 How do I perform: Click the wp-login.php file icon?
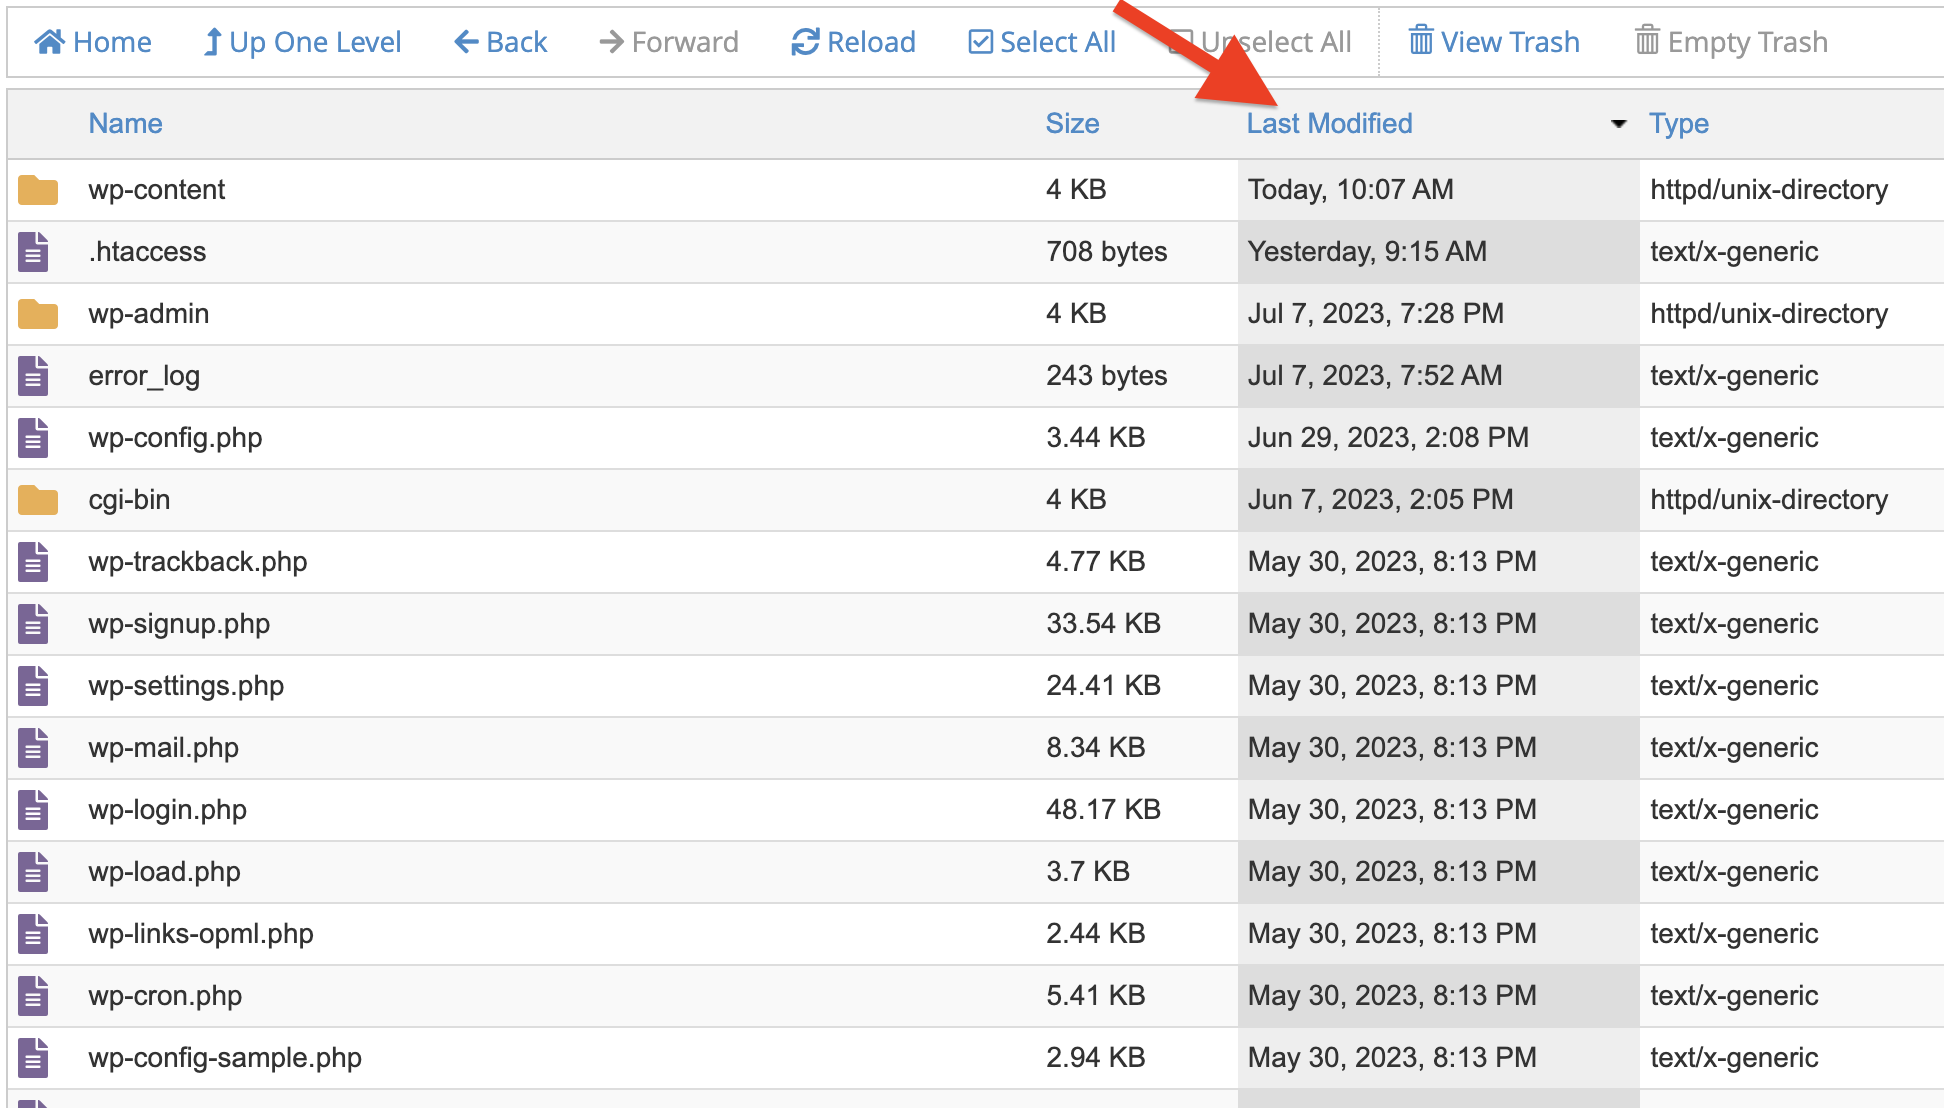coord(33,810)
